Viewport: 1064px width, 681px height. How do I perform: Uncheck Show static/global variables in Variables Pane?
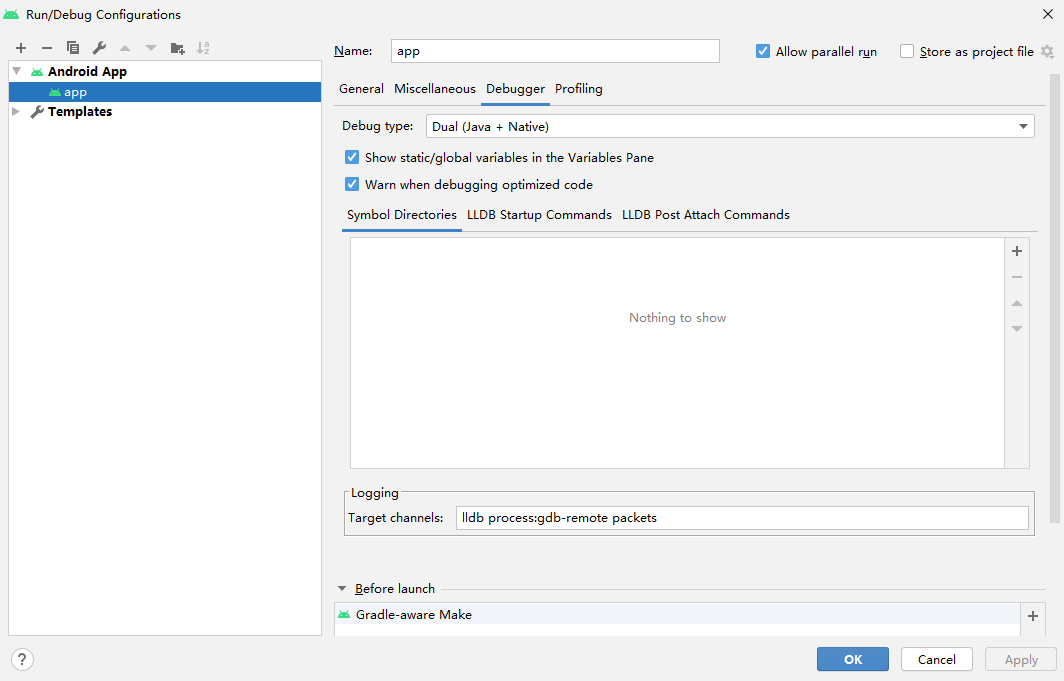(x=352, y=157)
